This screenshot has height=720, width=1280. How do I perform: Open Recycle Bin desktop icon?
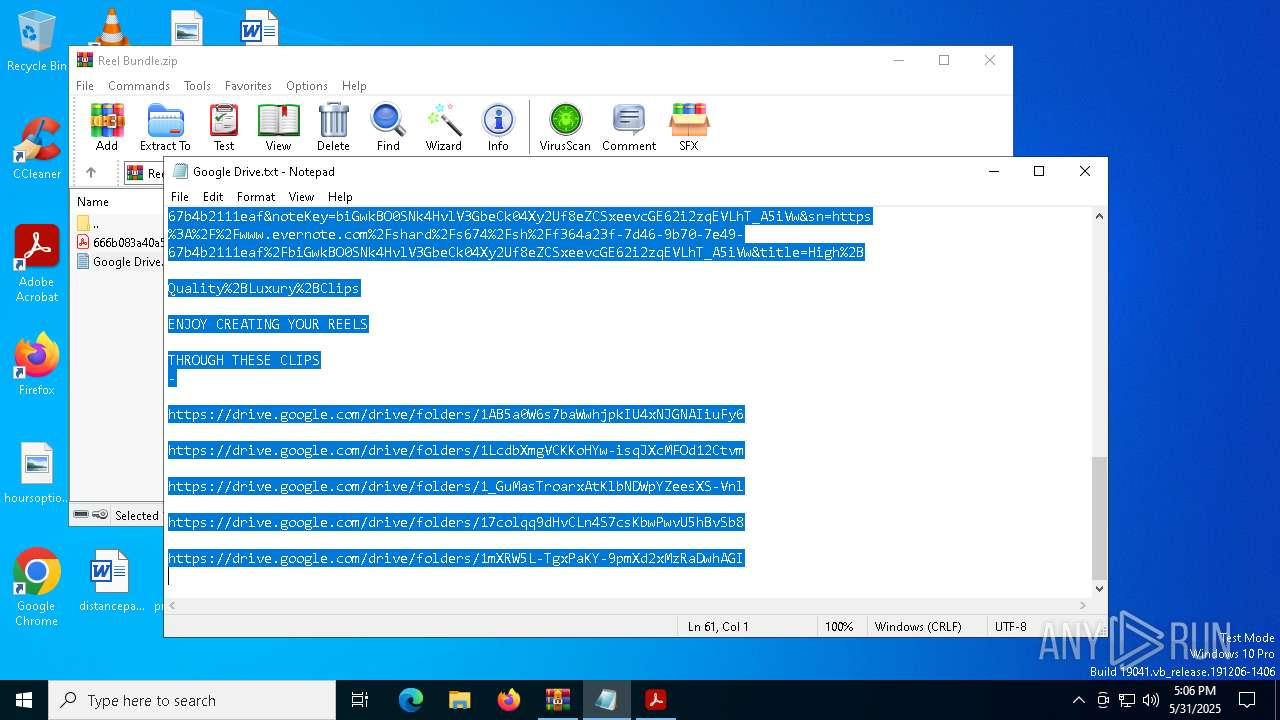(37, 41)
